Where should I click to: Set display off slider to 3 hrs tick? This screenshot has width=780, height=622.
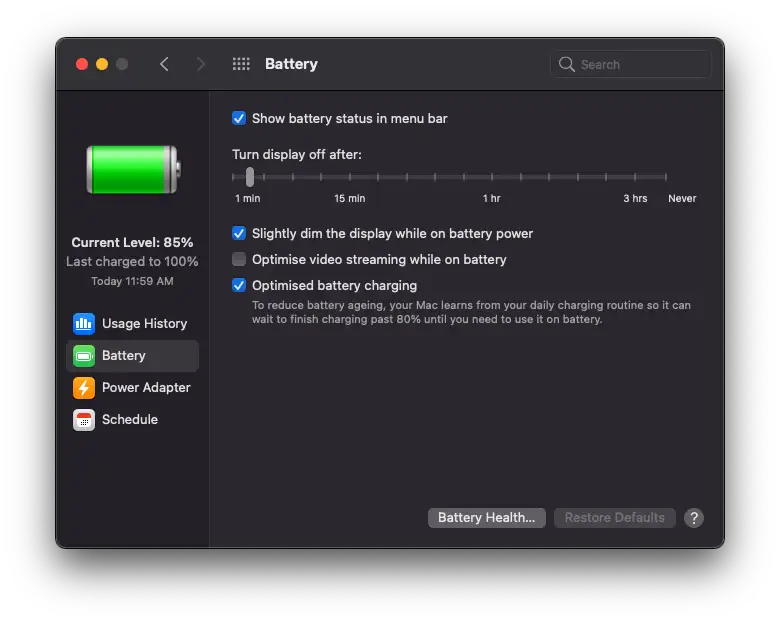[635, 177]
